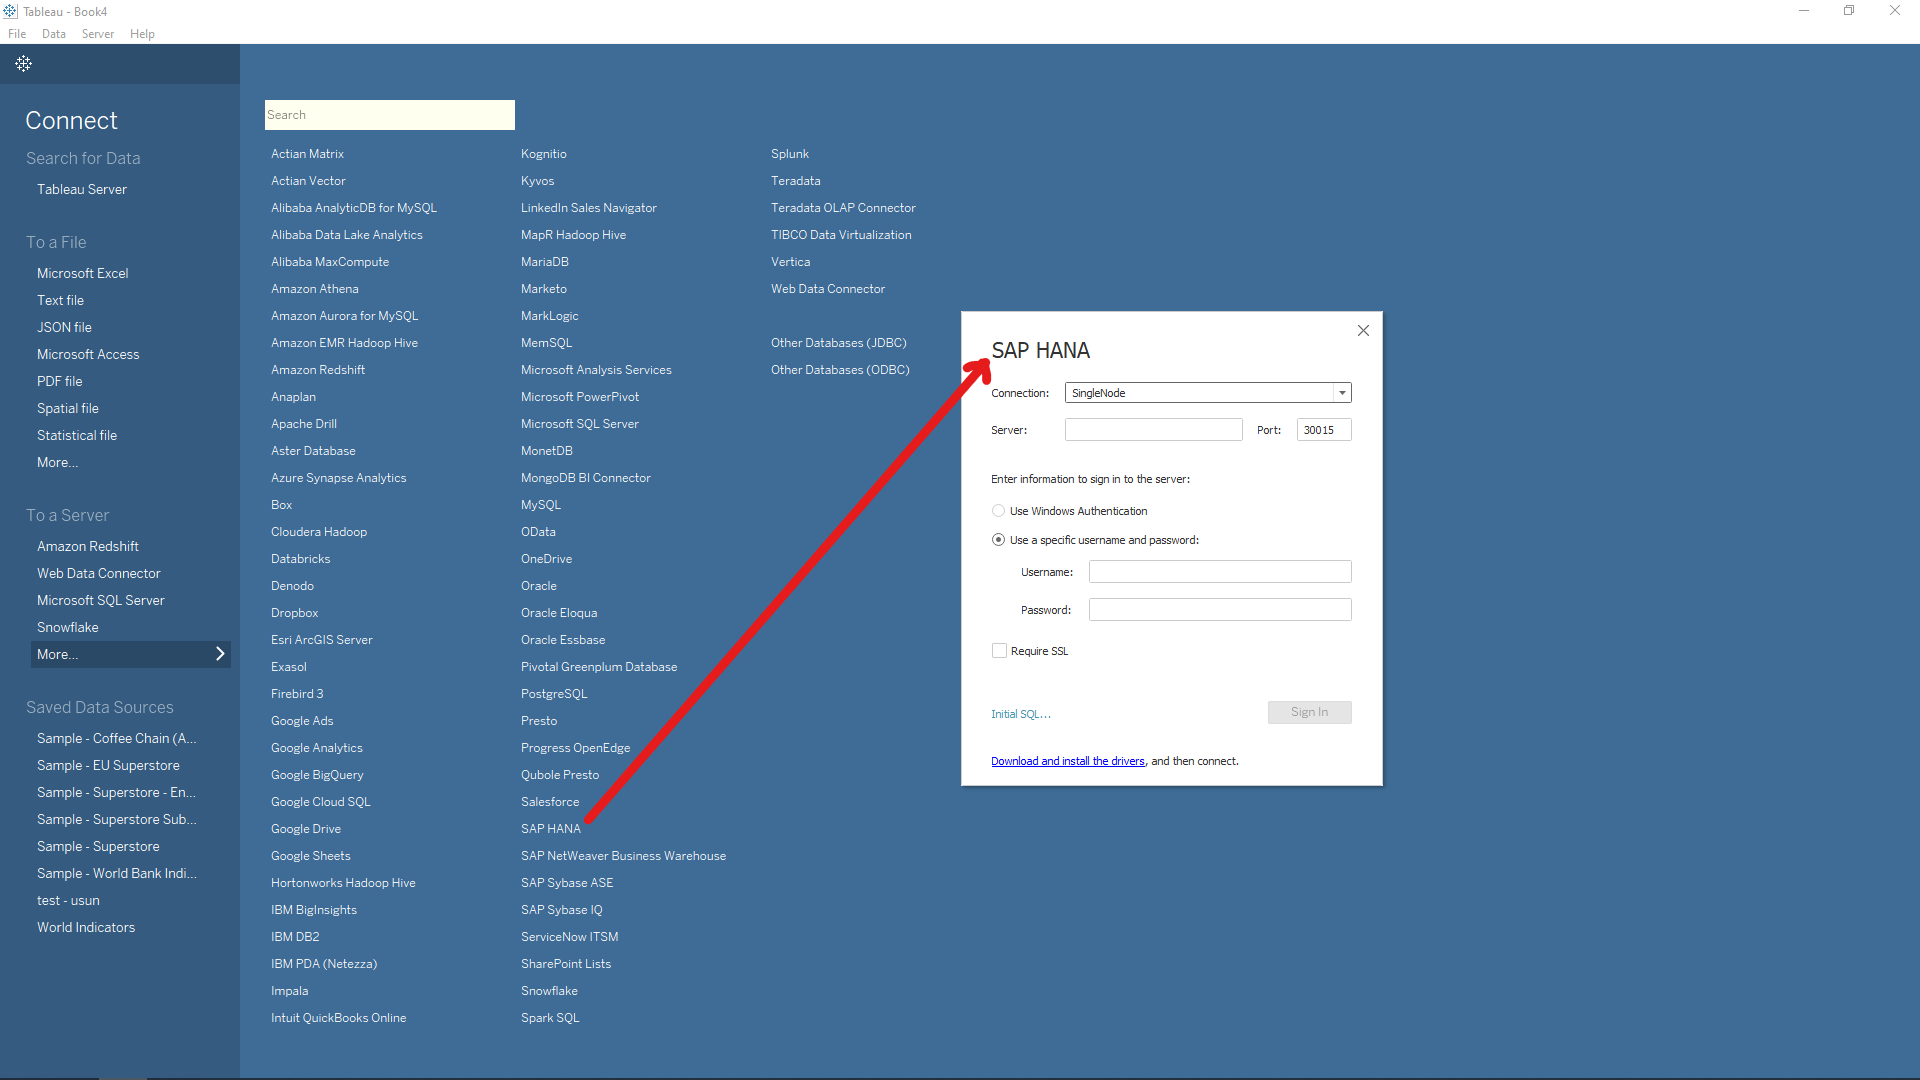Click the Tableau start page logo icon
Viewport: 1920px width, 1080px height.
(23, 64)
